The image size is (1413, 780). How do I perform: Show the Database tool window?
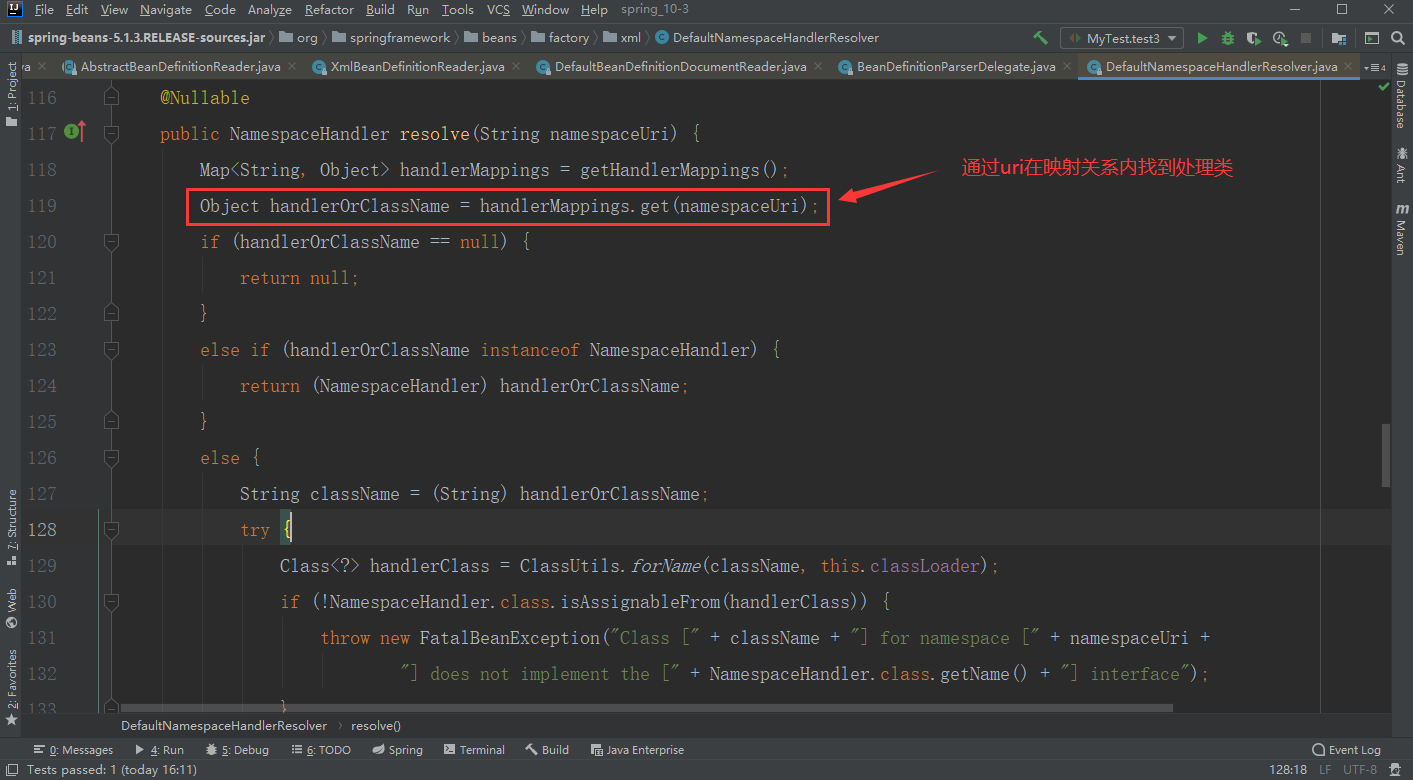(1400, 97)
